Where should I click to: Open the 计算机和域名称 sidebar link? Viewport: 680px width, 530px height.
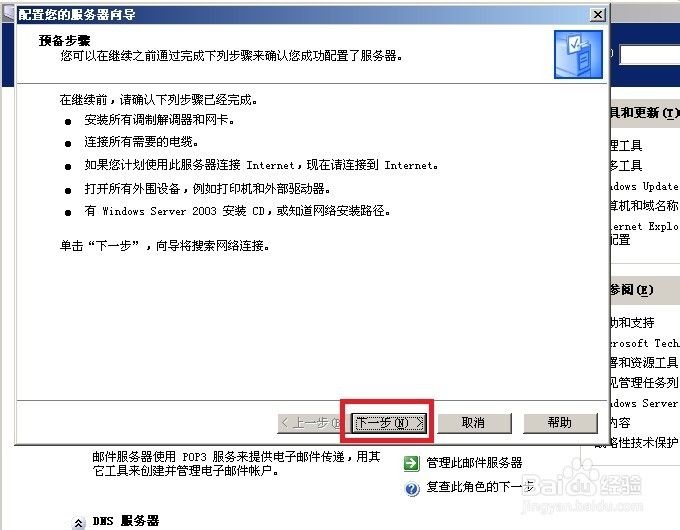click(x=644, y=206)
